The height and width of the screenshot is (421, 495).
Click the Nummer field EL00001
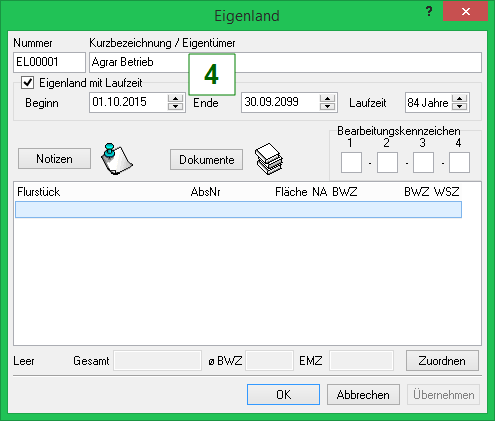(x=49, y=62)
